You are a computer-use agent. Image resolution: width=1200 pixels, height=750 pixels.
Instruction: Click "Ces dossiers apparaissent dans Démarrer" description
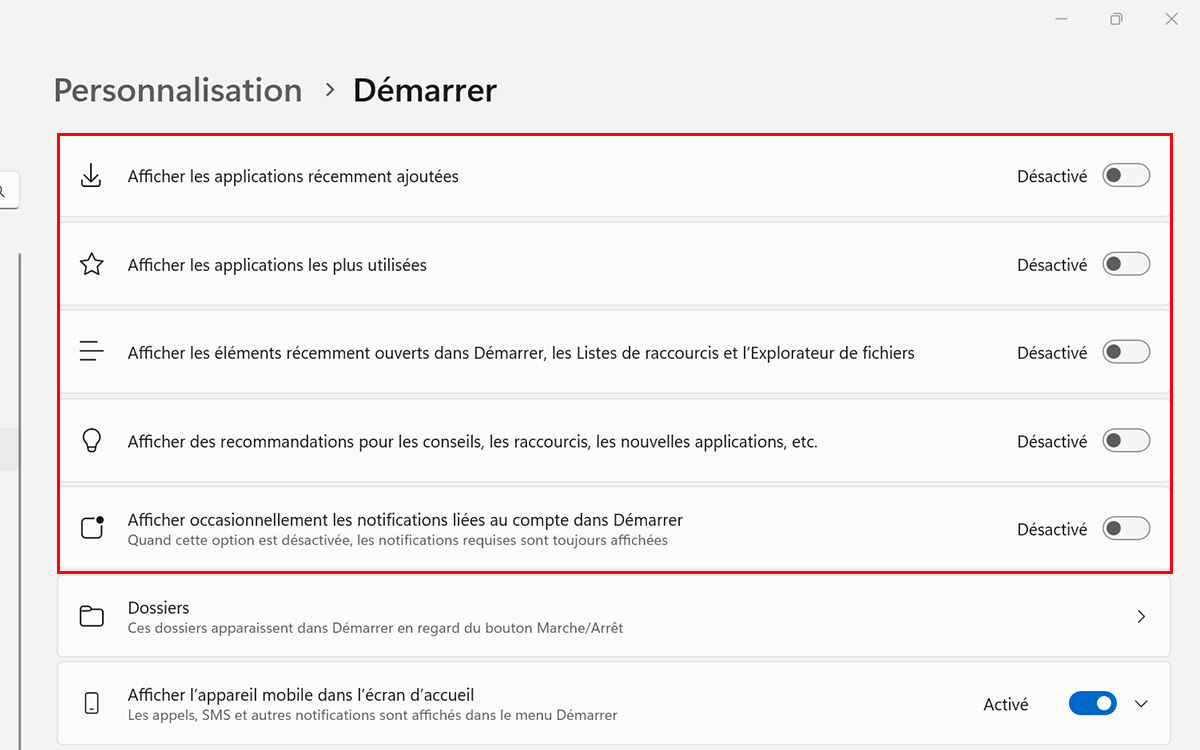pos(376,628)
